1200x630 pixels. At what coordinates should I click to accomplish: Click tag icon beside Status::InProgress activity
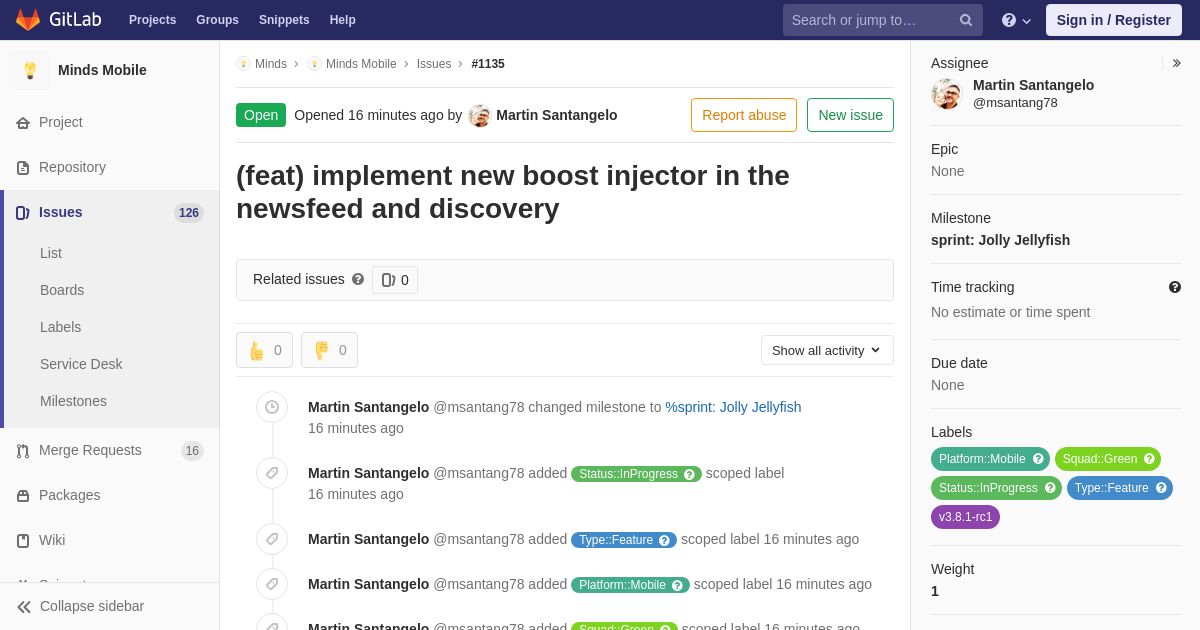[272, 473]
